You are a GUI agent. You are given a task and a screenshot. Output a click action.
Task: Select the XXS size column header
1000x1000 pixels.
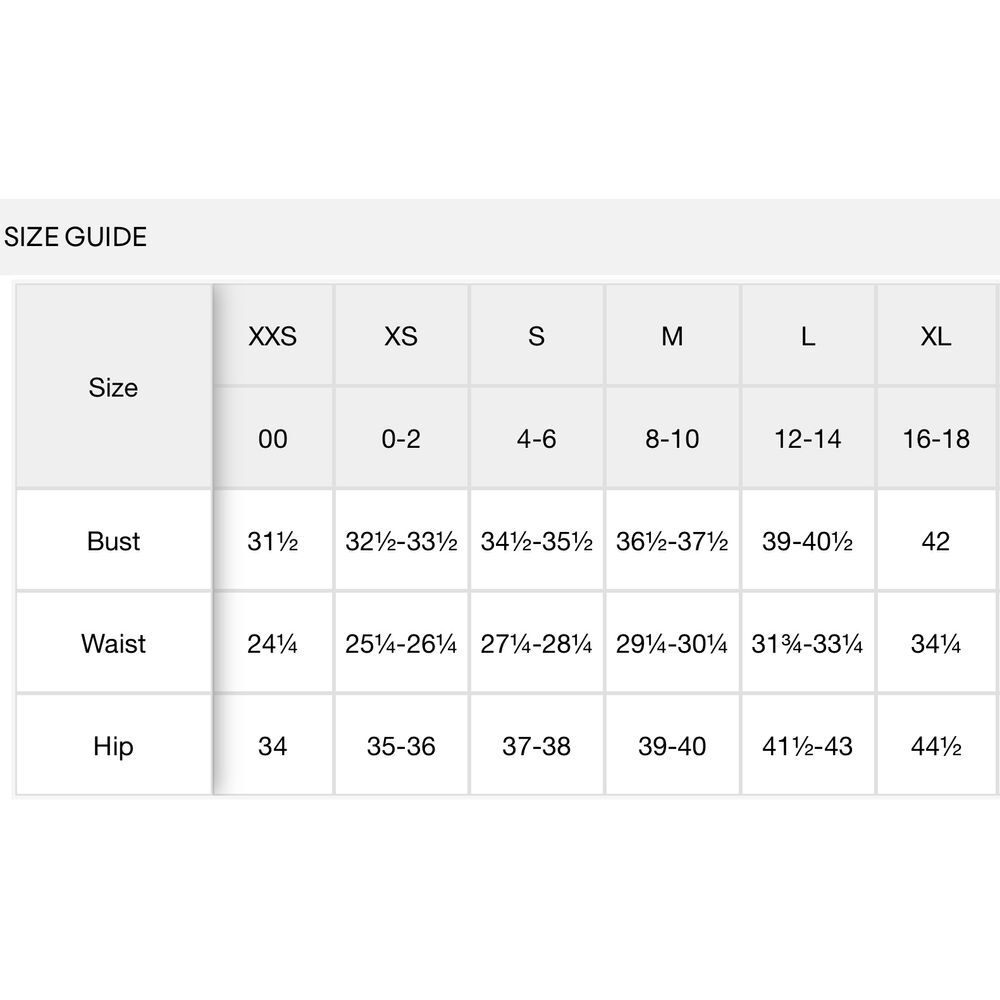(272, 335)
